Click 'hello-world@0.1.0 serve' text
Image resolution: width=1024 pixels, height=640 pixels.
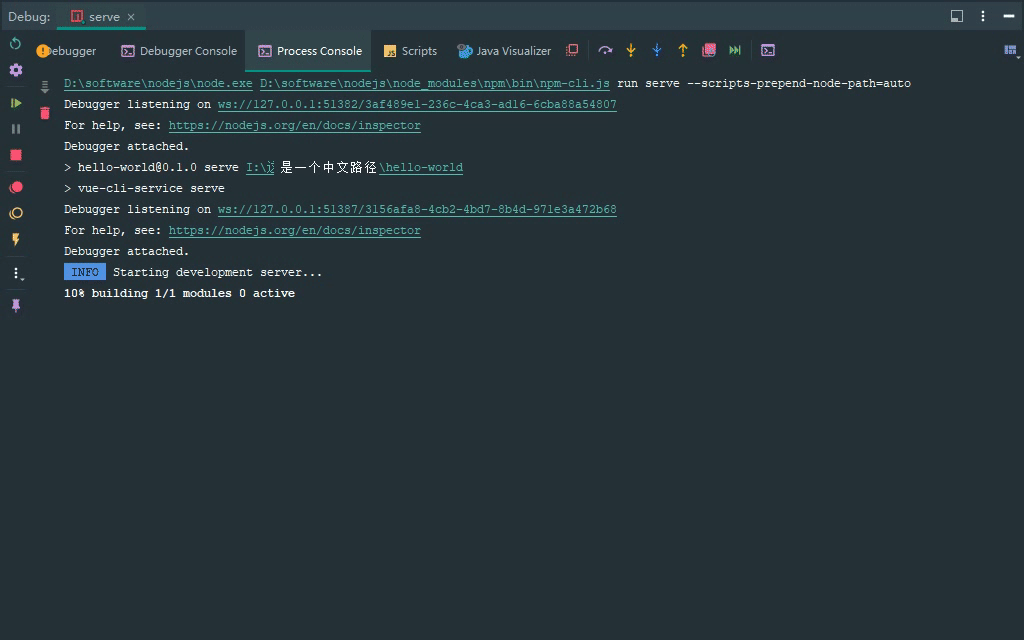point(158,167)
